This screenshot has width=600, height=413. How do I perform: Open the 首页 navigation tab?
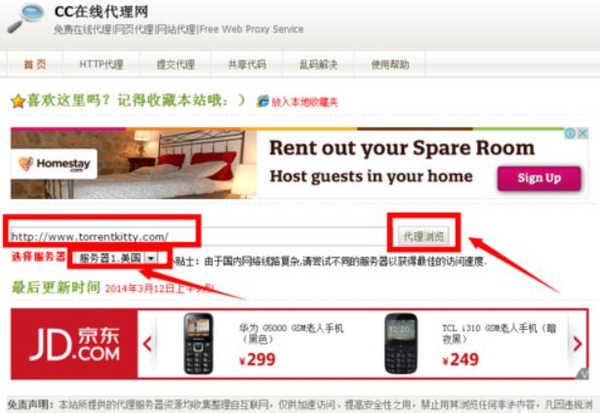[x=35, y=64]
